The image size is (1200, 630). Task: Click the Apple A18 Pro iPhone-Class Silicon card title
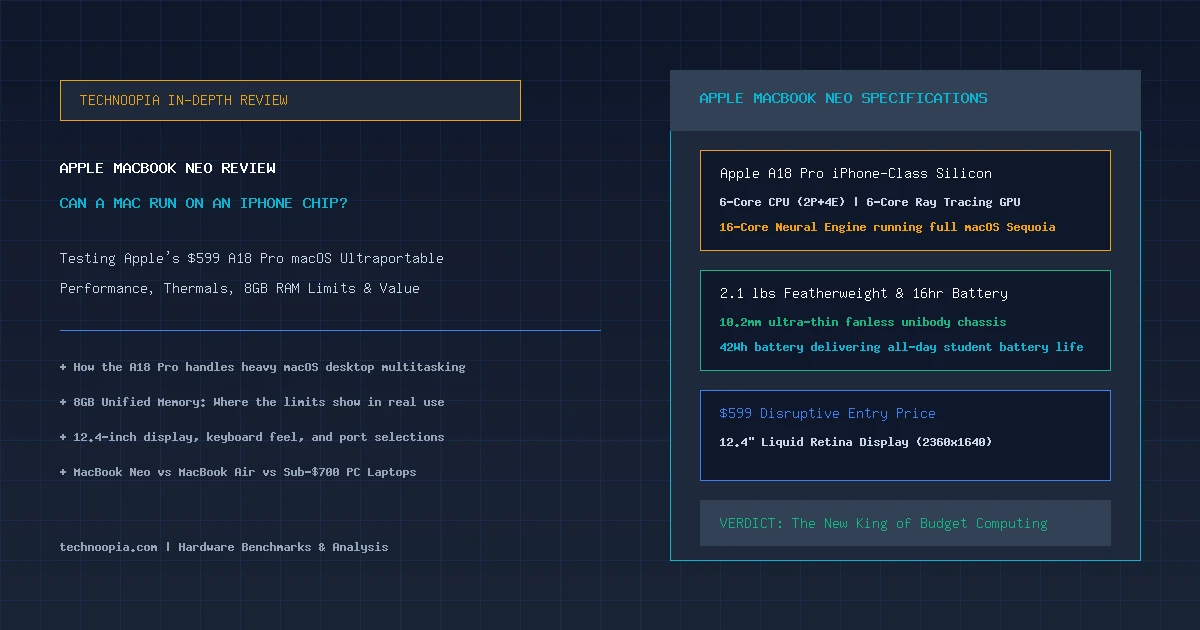point(856,173)
